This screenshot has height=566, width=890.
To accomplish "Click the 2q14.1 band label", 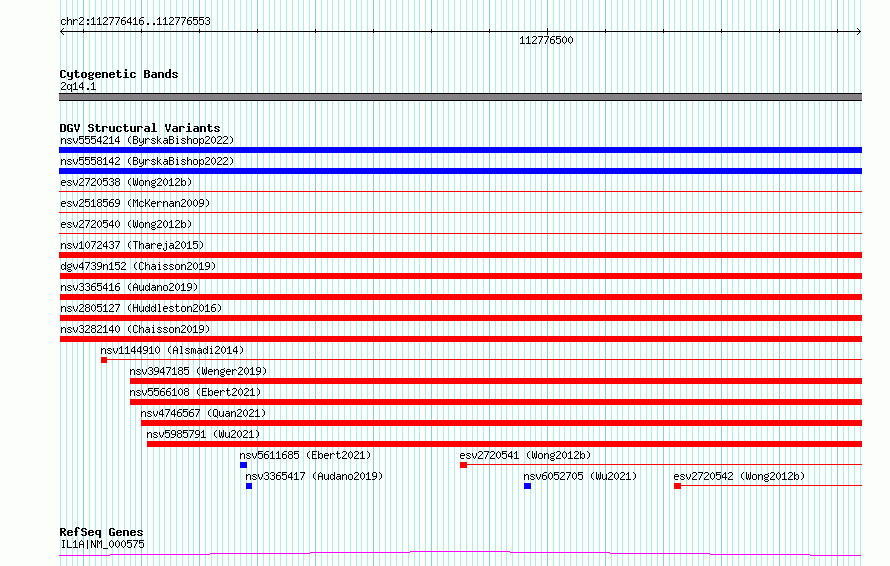I will pyautogui.click(x=78, y=86).
